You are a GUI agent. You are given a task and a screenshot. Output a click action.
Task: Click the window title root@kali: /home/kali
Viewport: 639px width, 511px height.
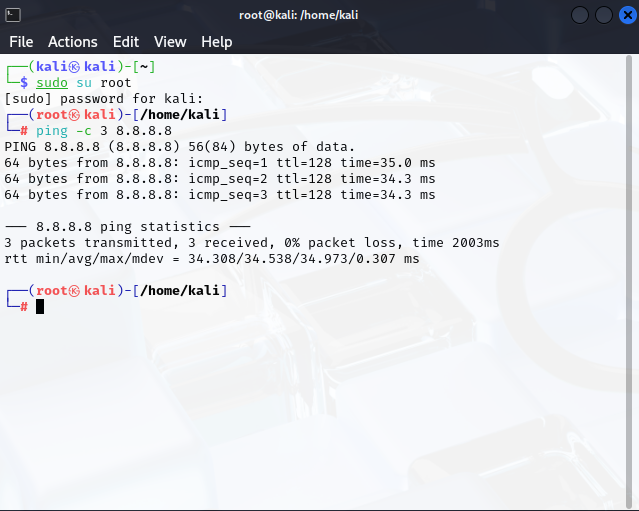[298, 15]
